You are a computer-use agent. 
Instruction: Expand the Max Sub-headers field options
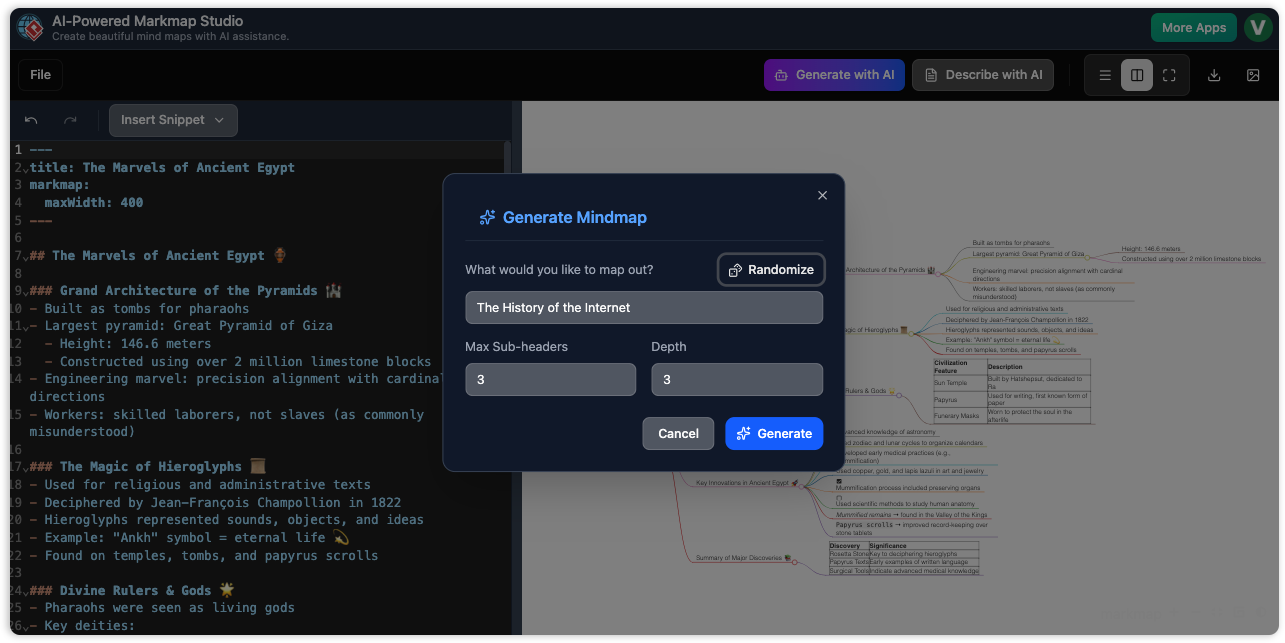550,379
